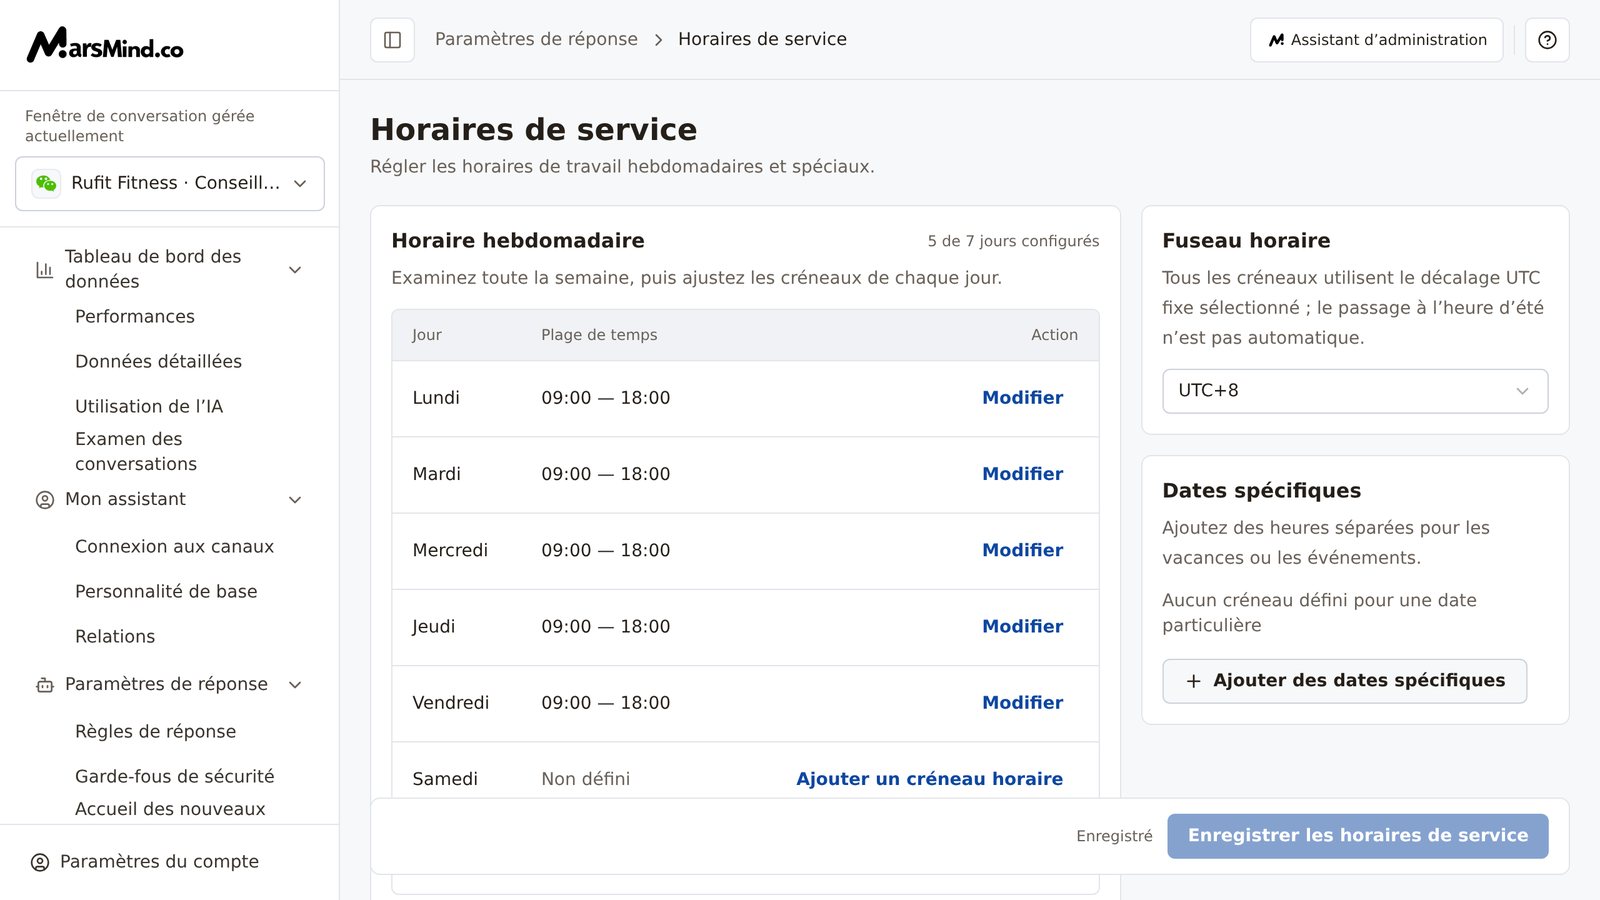Image resolution: width=1600 pixels, height=900 pixels.
Task: Click the plus icon in Ajouter des dates spécifiques
Action: 1193,681
